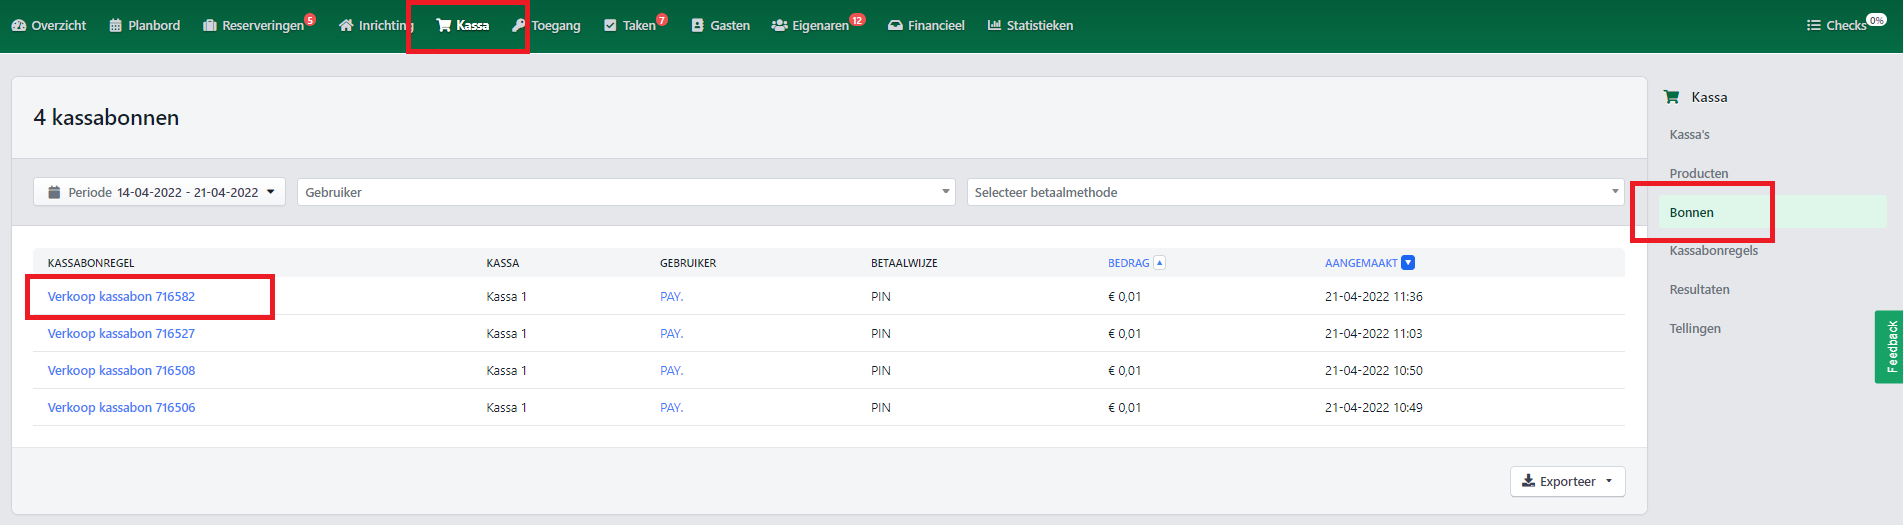The image size is (1903, 525).
Task: Go to the Gasten tab
Action: (x=720, y=25)
